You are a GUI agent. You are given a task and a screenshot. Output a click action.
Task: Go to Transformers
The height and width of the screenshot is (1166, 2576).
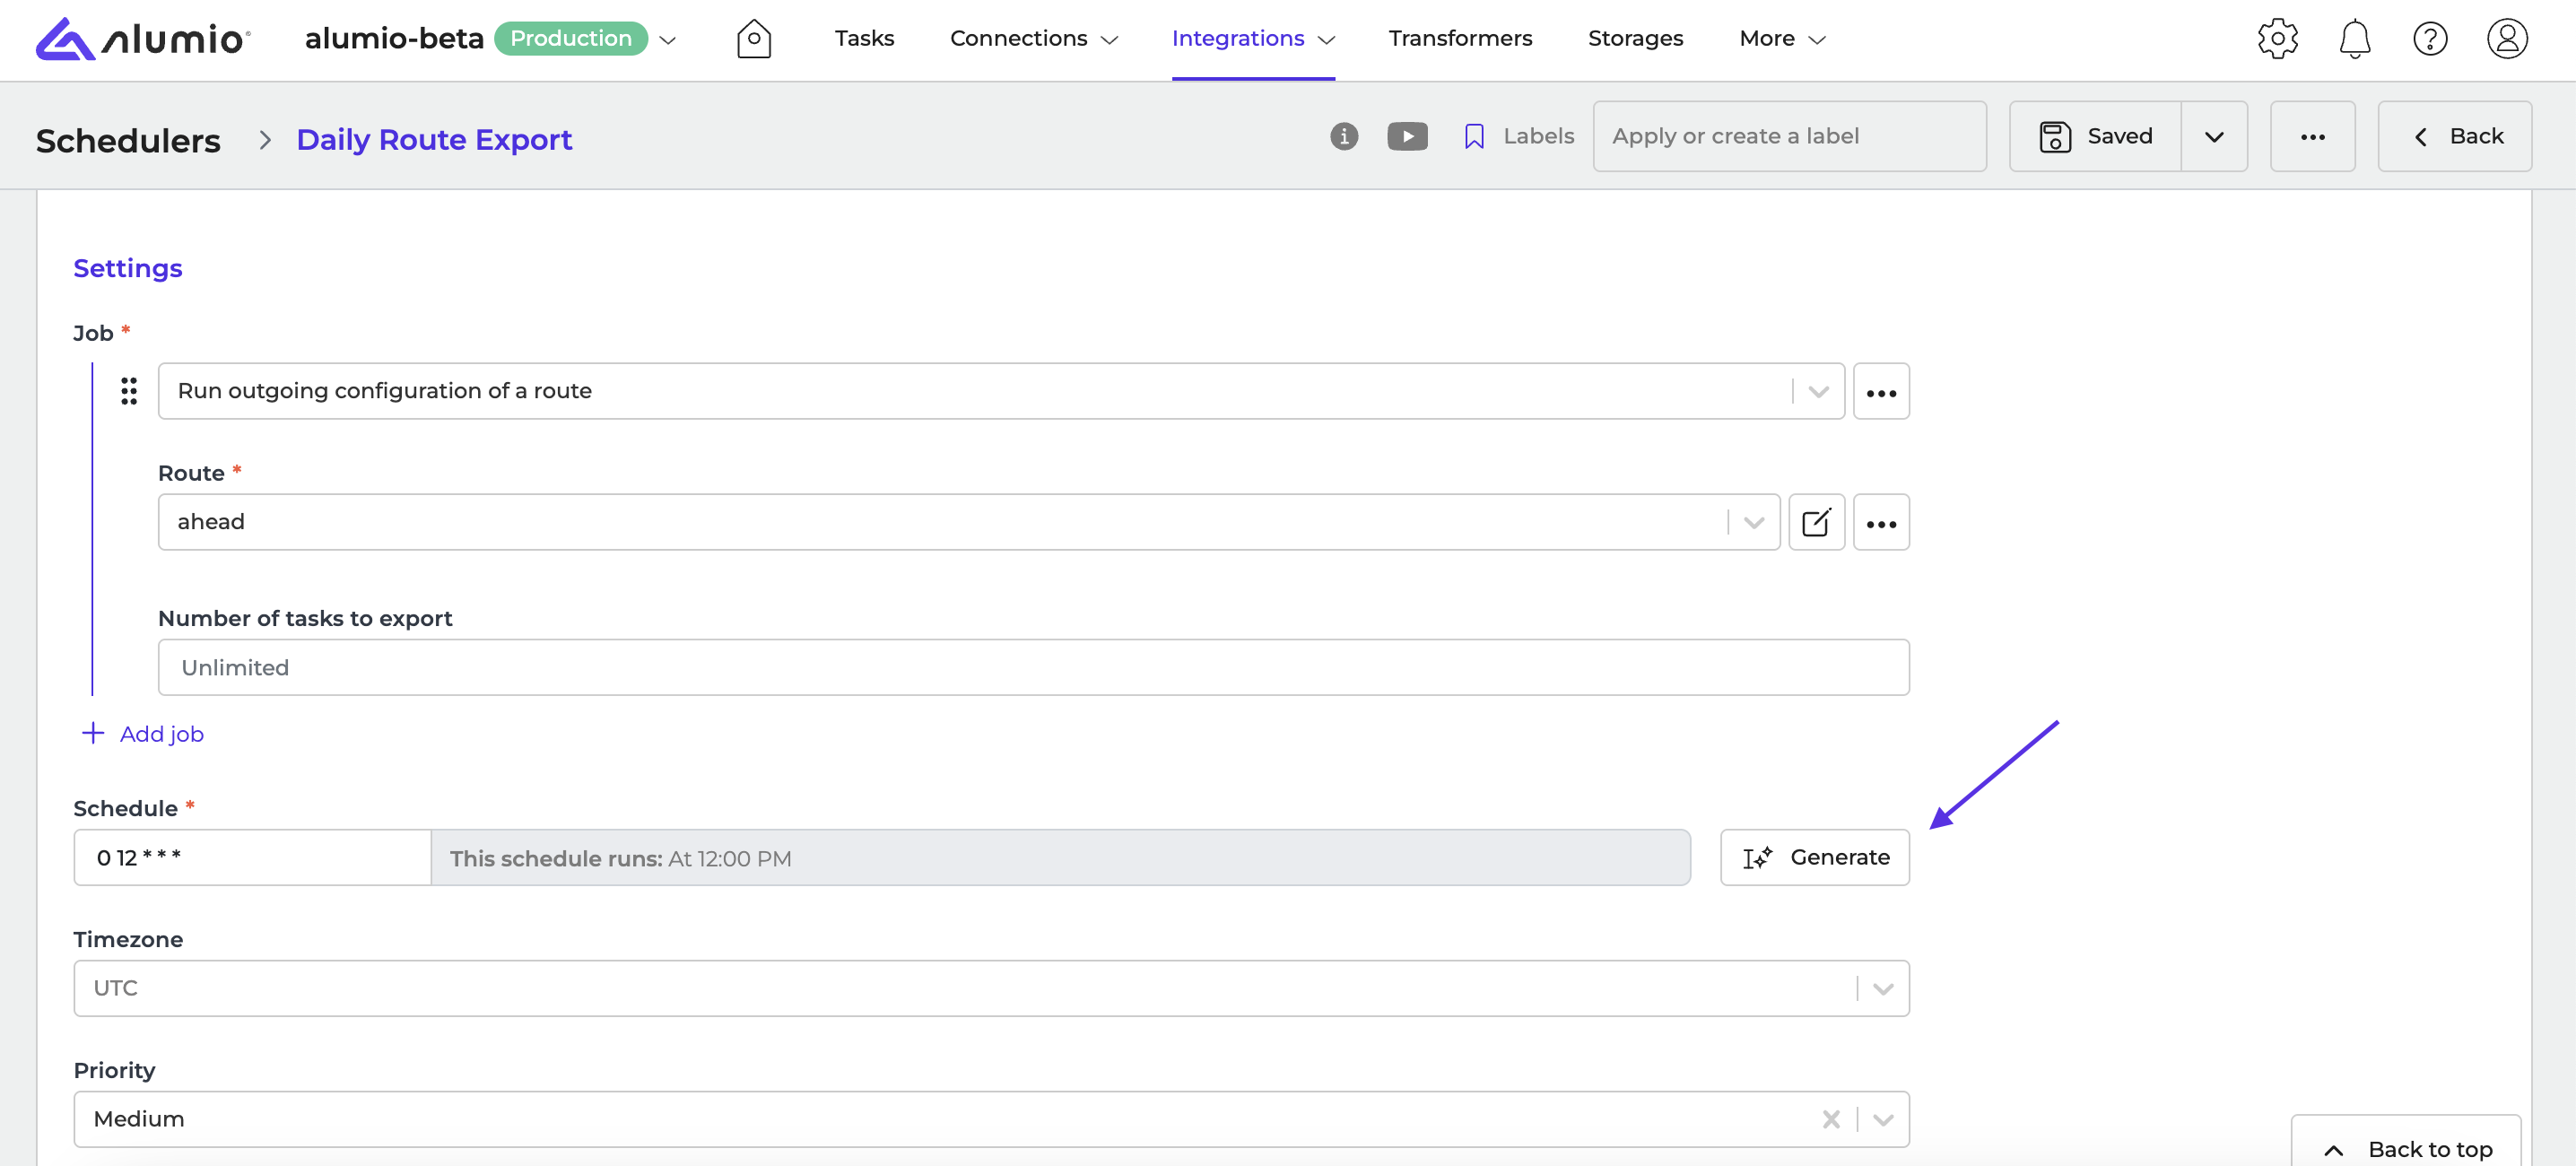tap(1459, 39)
